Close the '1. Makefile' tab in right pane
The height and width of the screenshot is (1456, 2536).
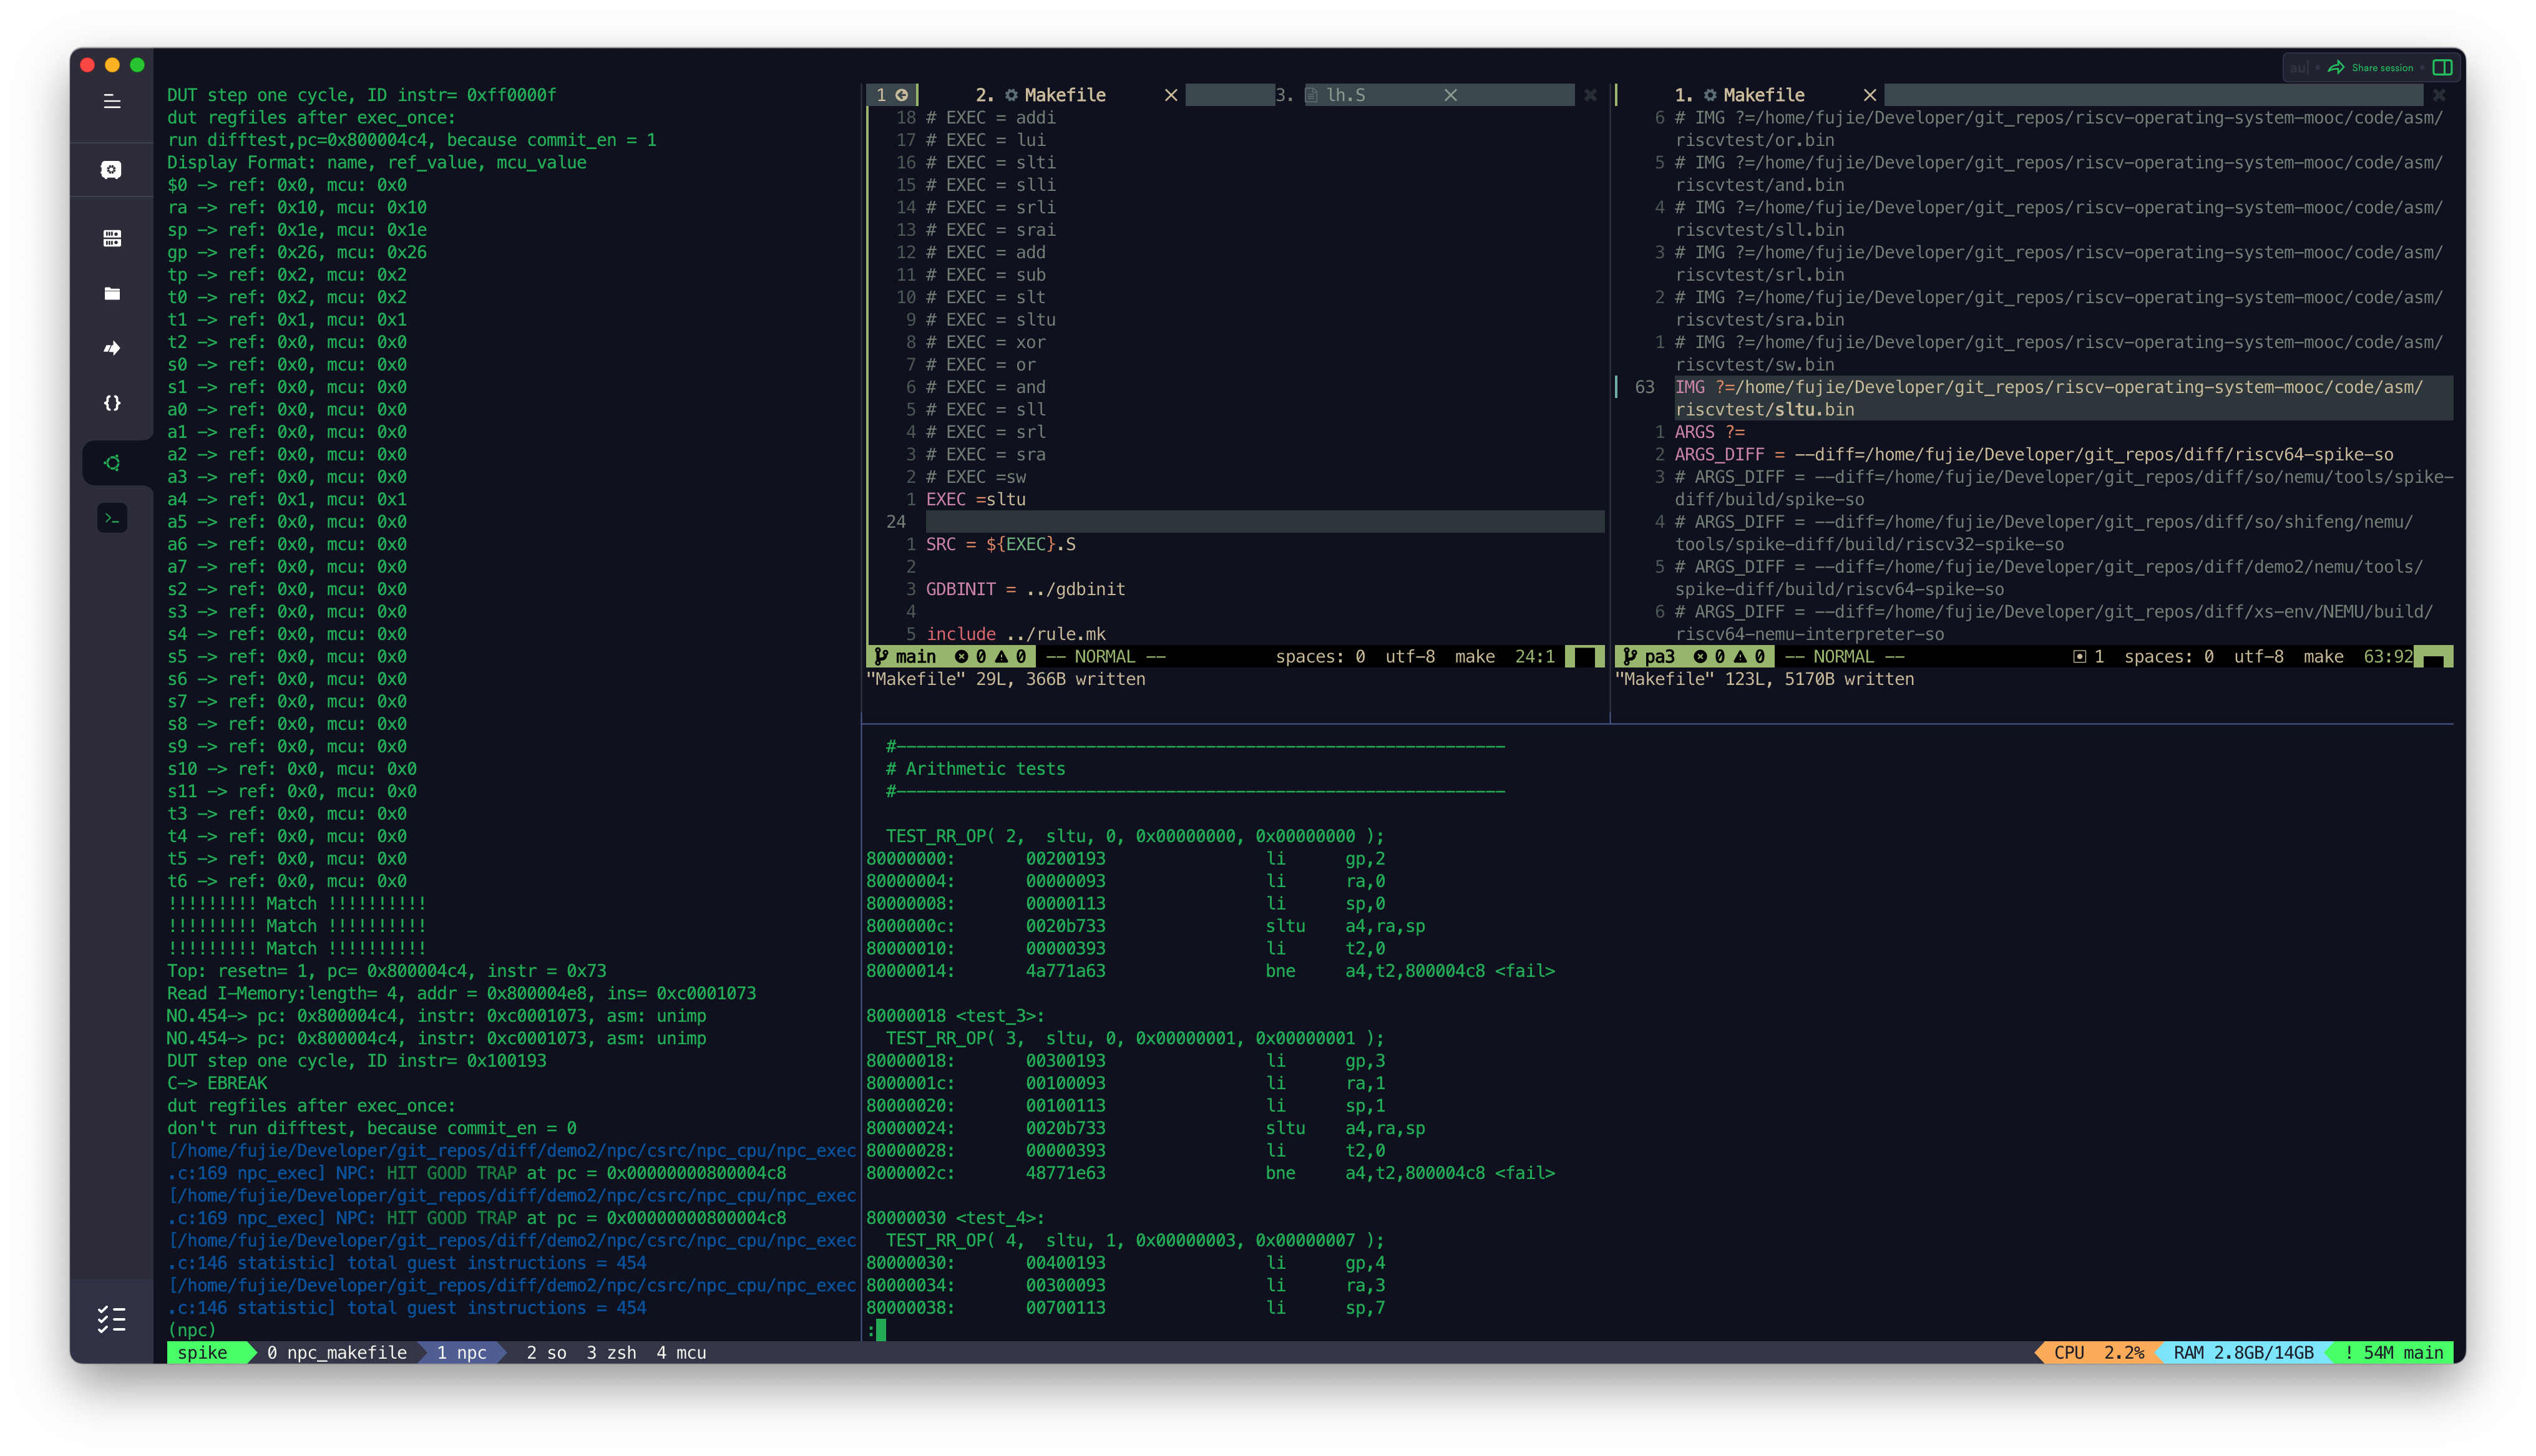1869,95
